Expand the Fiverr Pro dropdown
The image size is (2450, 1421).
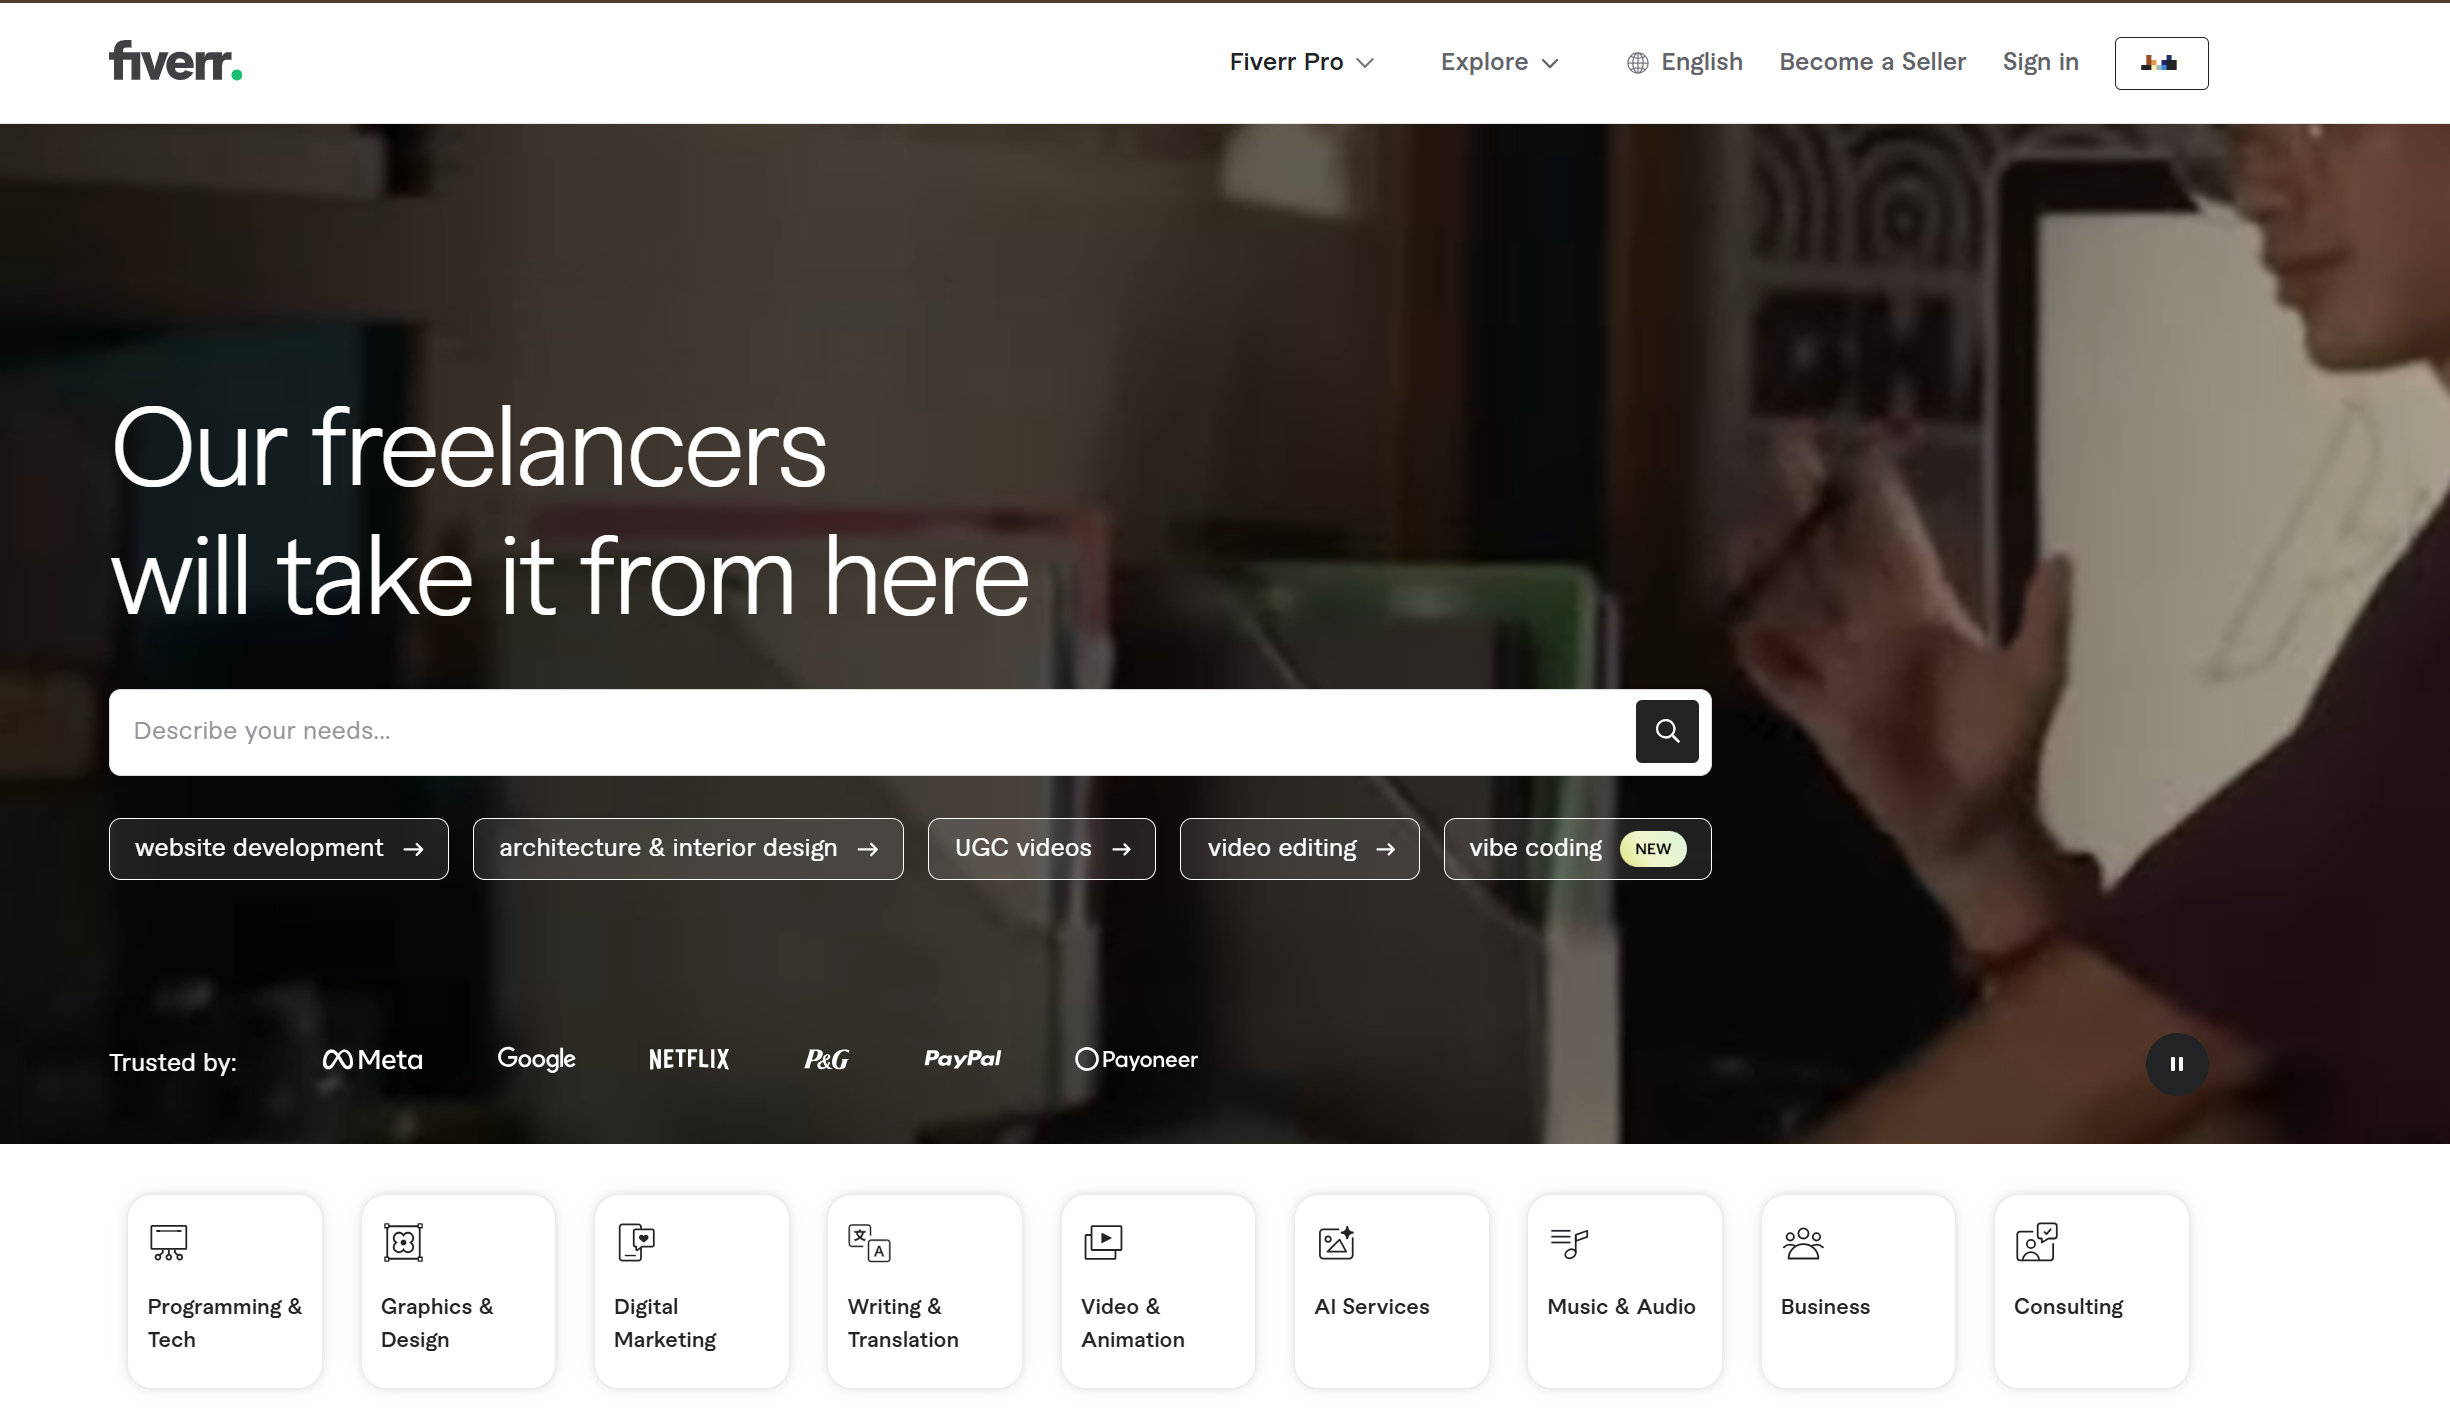[x=1301, y=62]
